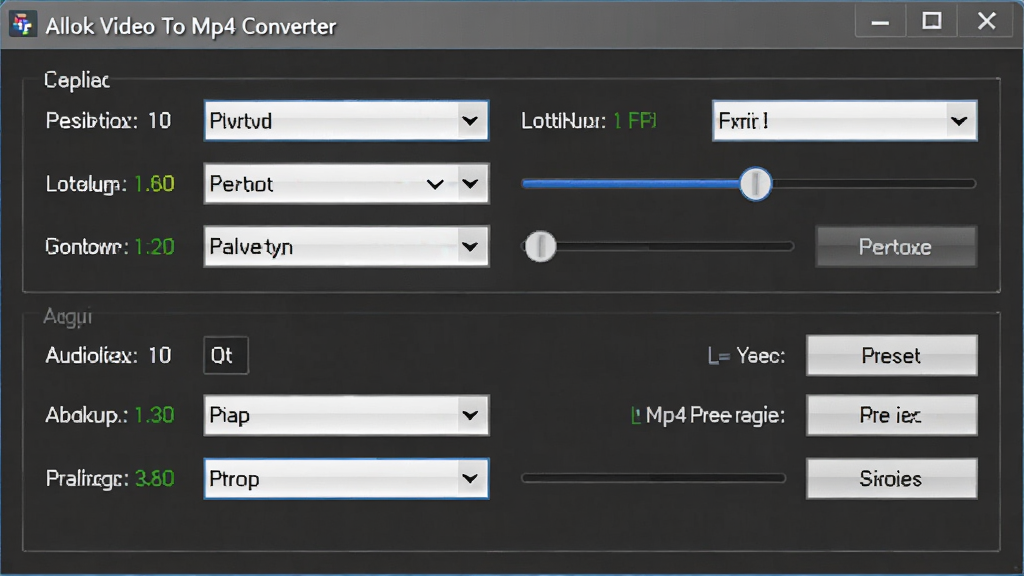
Task: Click the Allok app icon in title bar
Action: pos(23,25)
